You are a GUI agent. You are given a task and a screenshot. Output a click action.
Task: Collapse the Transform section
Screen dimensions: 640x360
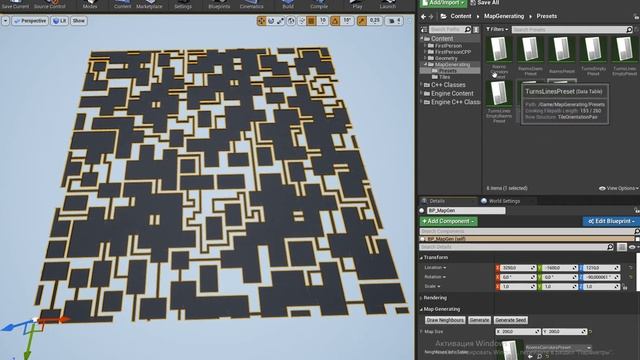(x=422, y=258)
